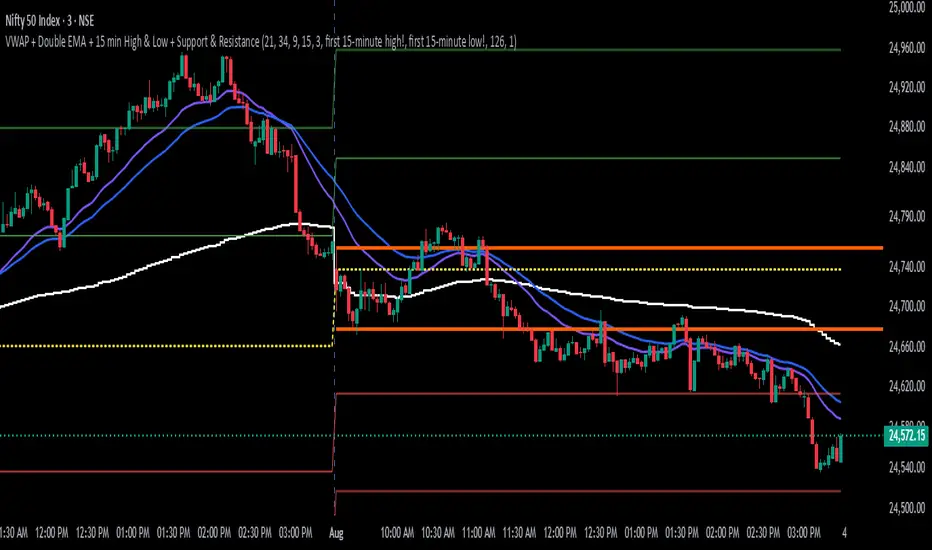Click the 11:30 AM time axis label
This screenshot has width=932, height=550.
(x=519, y=533)
